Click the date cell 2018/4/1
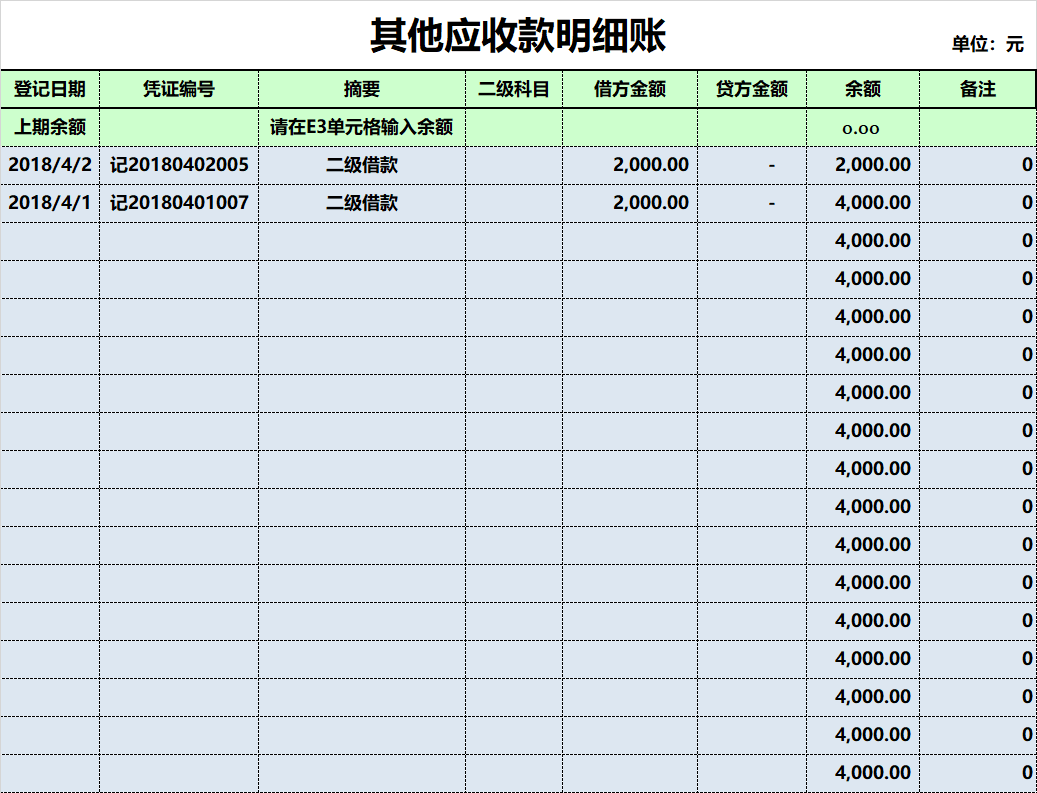The width and height of the screenshot is (1037, 793). tap(50, 202)
